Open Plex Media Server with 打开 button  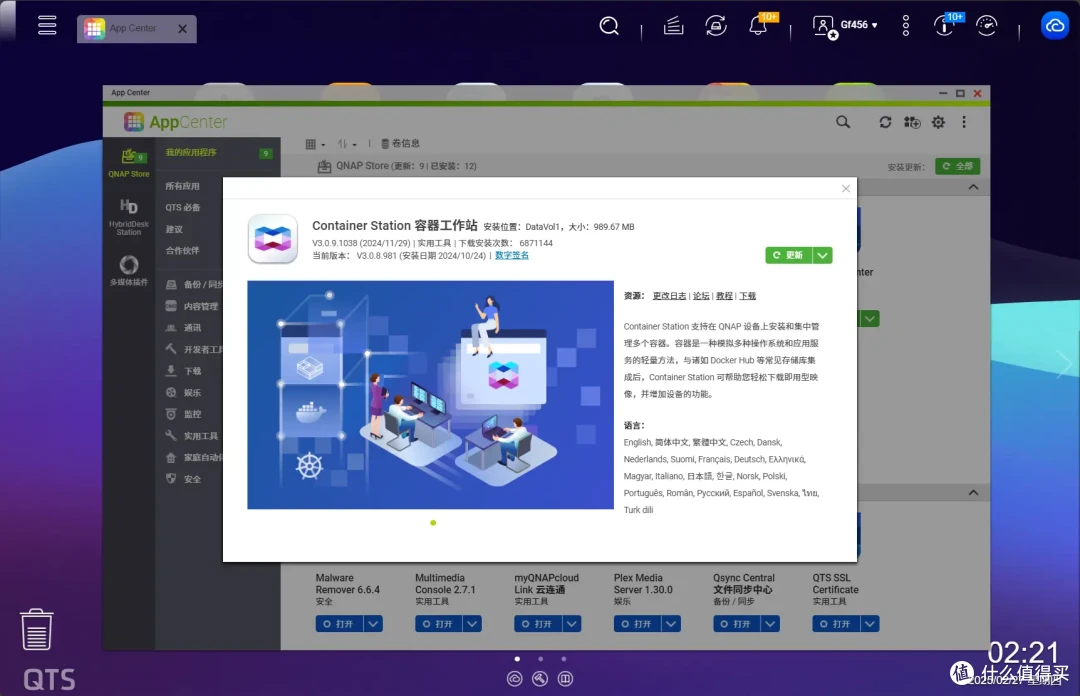point(638,624)
